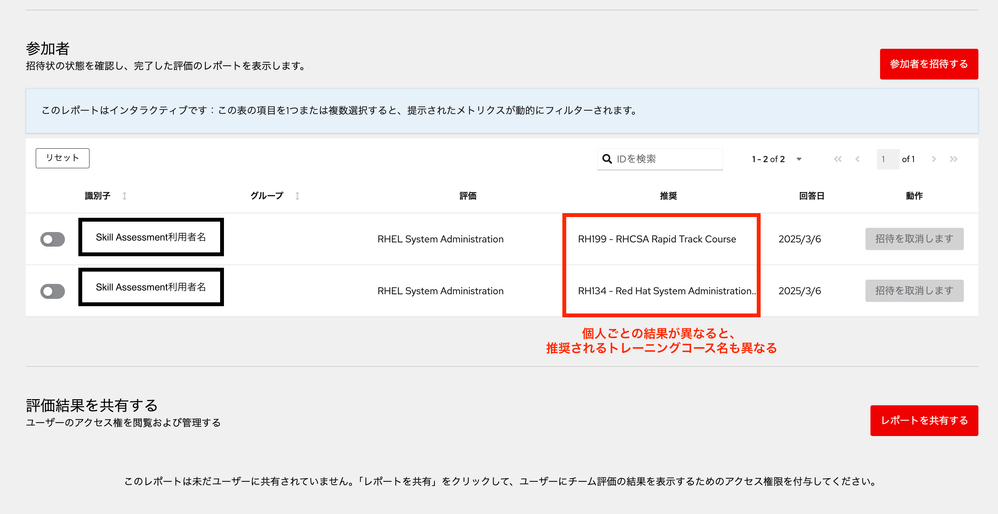
Task: Select RH199 - RHCSA Rapid Track Course cell
Action: click(x=657, y=239)
